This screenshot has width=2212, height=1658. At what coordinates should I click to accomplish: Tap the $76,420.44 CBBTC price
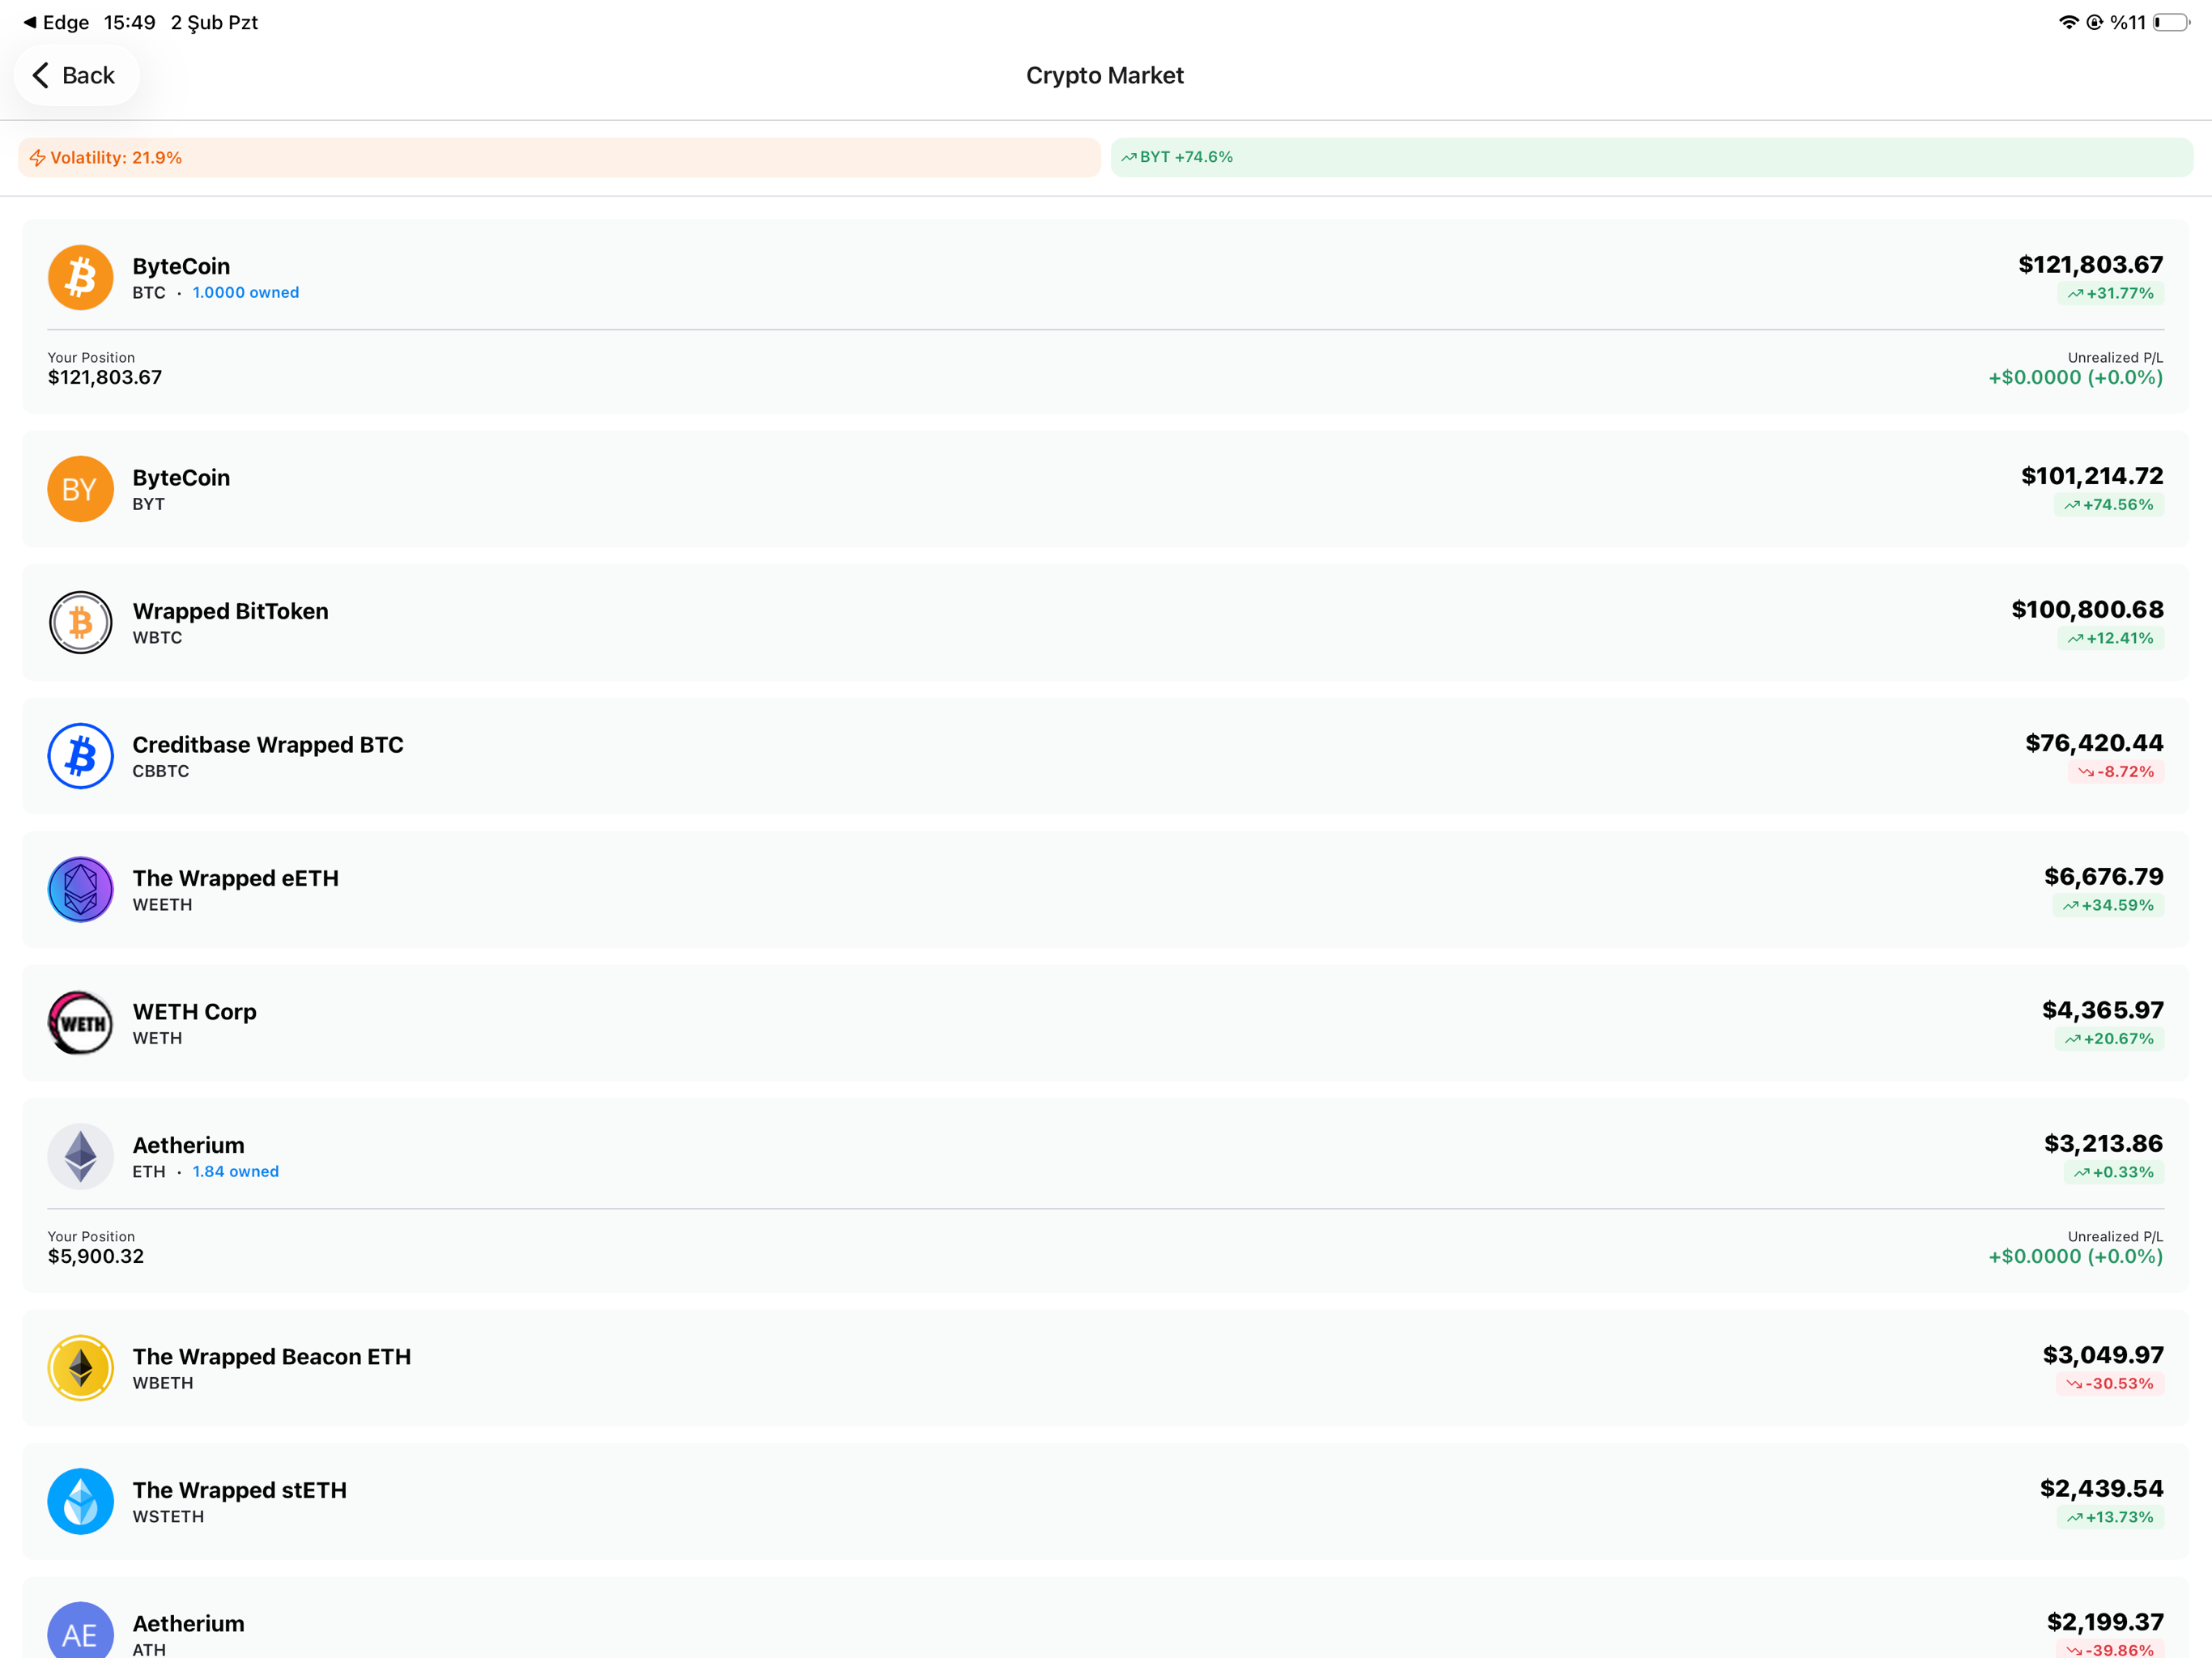point(2094,743)
